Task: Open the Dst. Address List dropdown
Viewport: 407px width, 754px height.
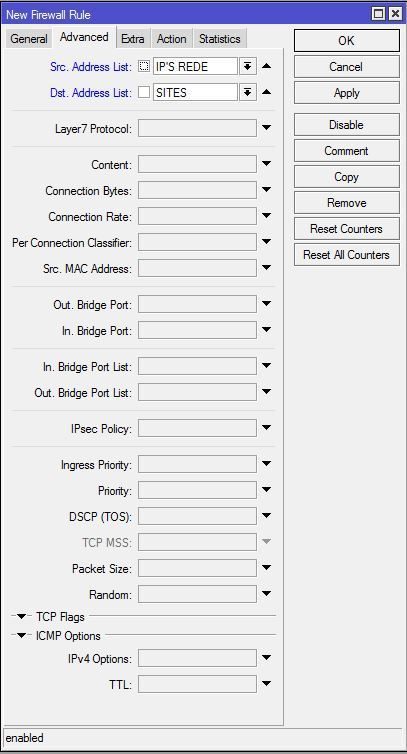Action: point(247,92)
